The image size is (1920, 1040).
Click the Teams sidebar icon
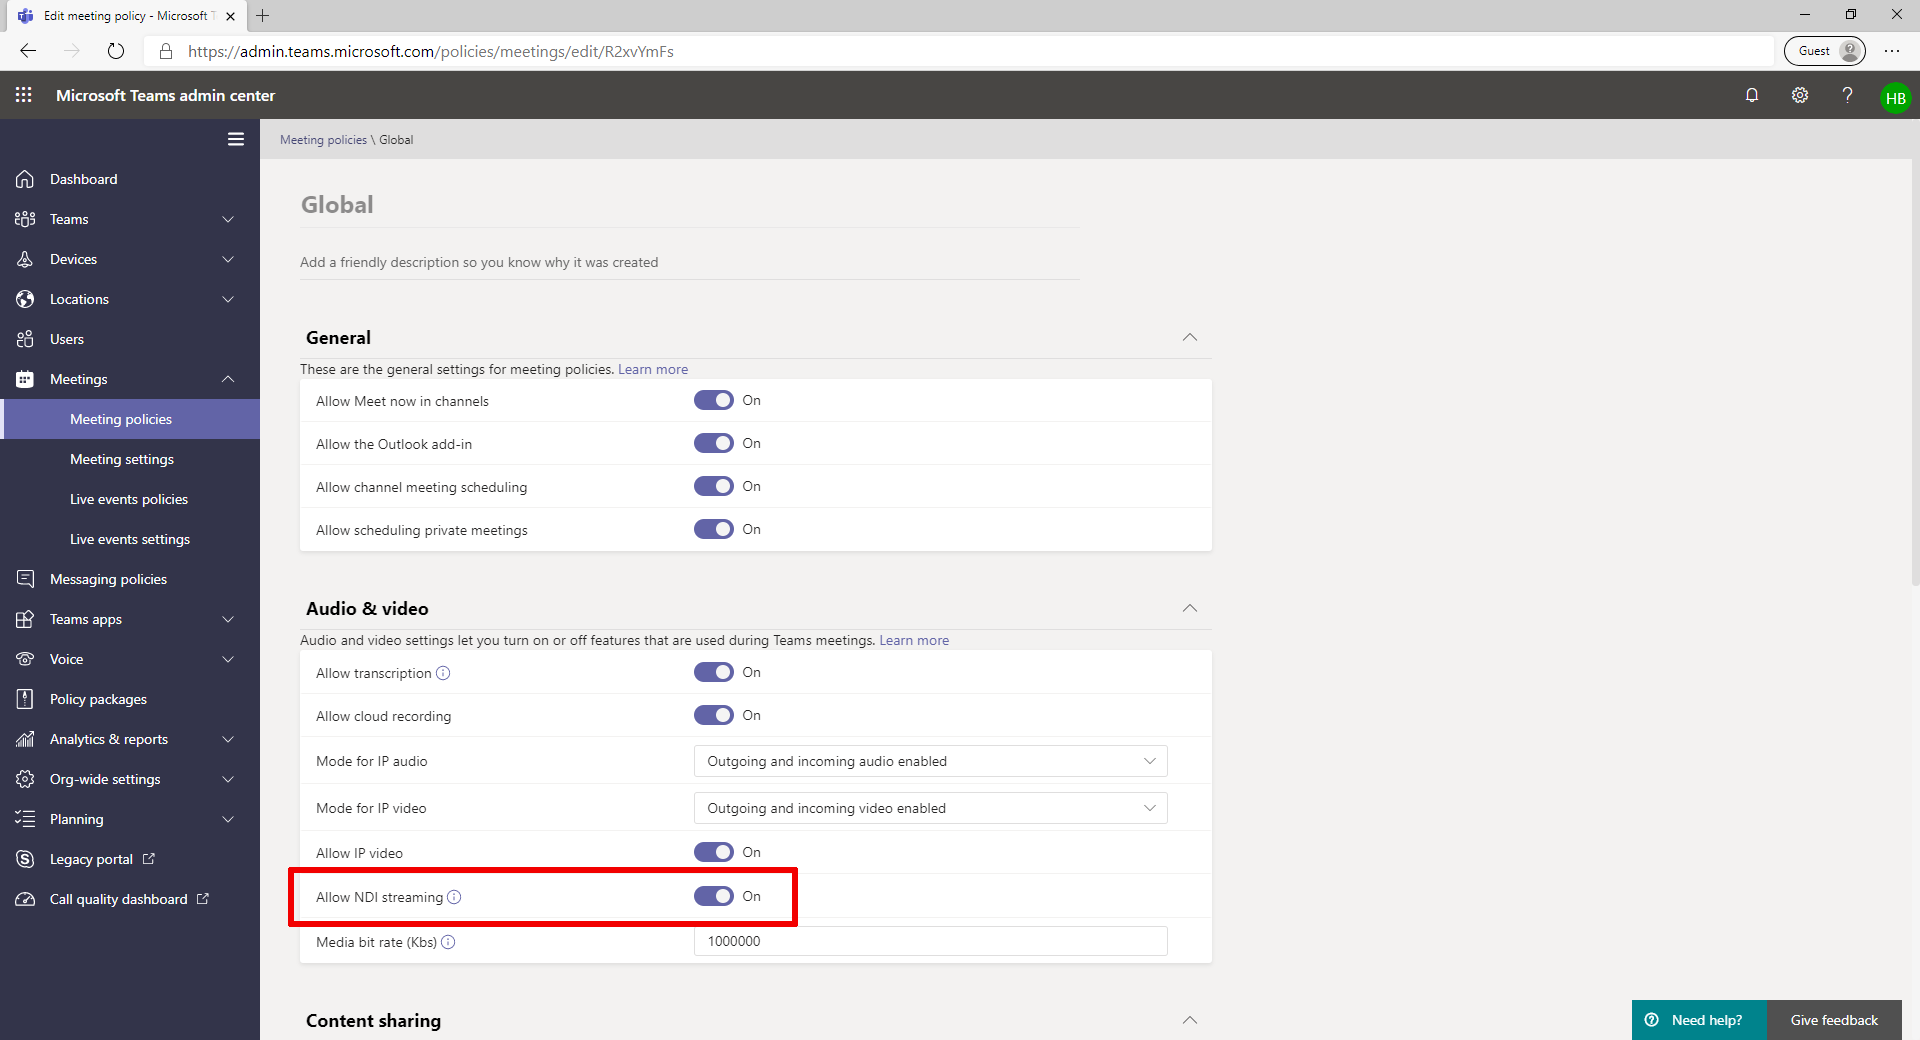coord(25,219)
